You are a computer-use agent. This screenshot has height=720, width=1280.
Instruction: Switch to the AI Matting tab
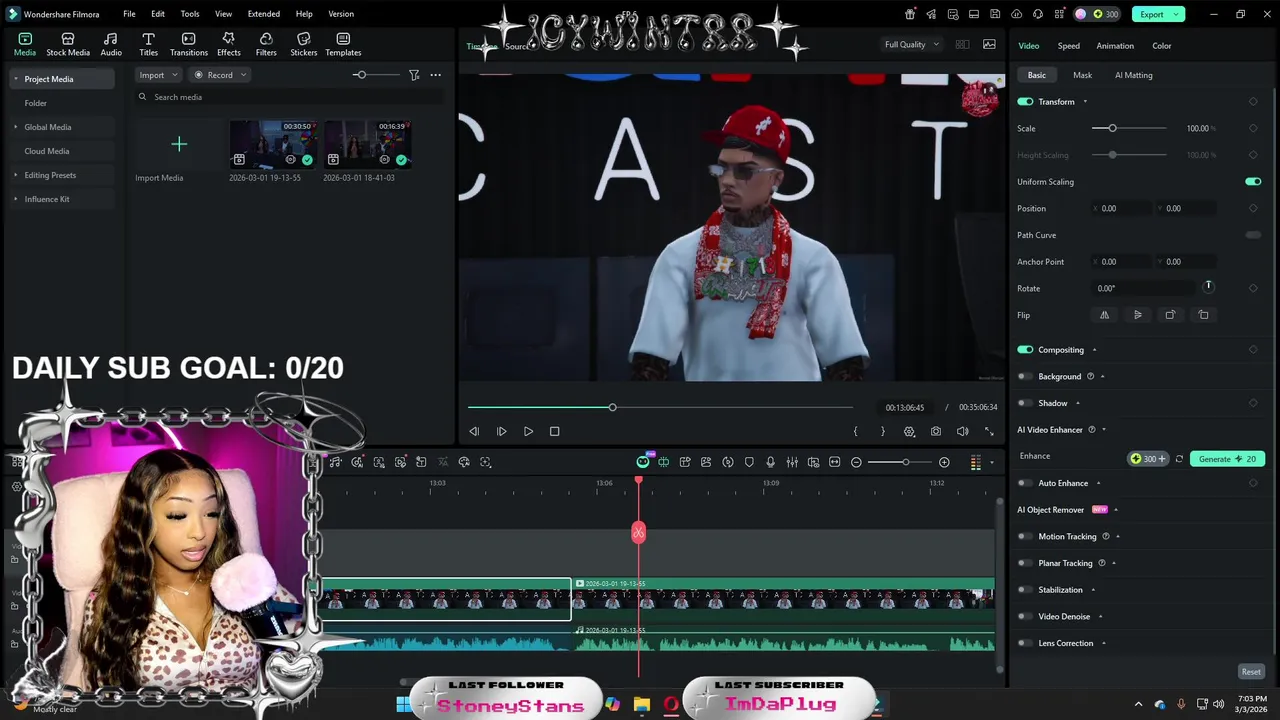pyautogui.click(x=1133, y=75)
